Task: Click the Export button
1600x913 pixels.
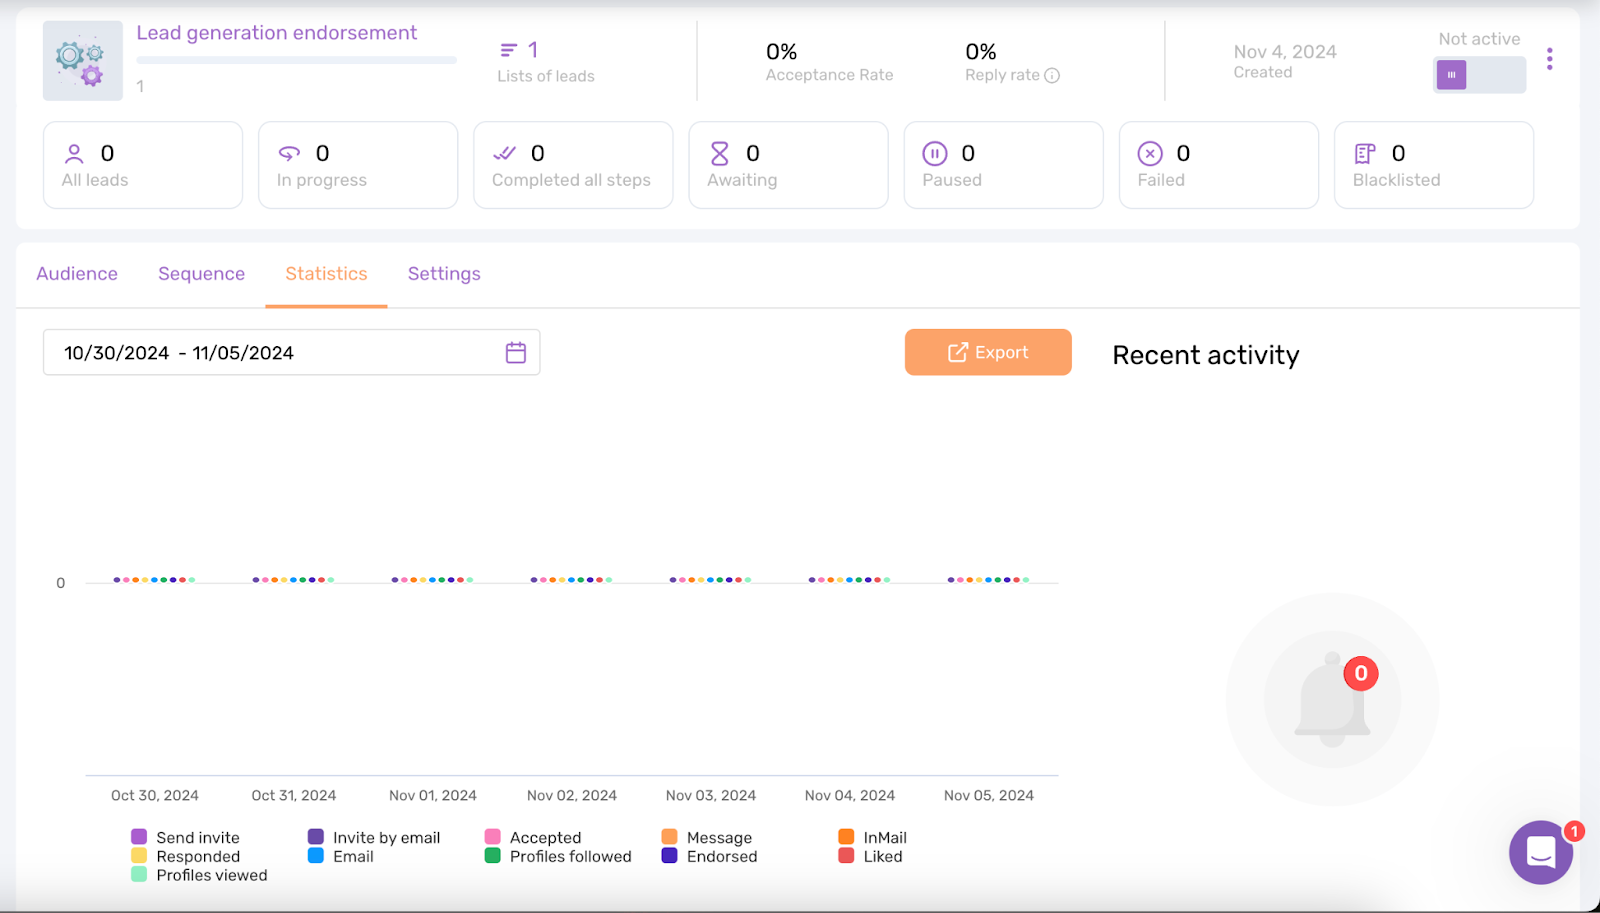Action: (987, 352)
